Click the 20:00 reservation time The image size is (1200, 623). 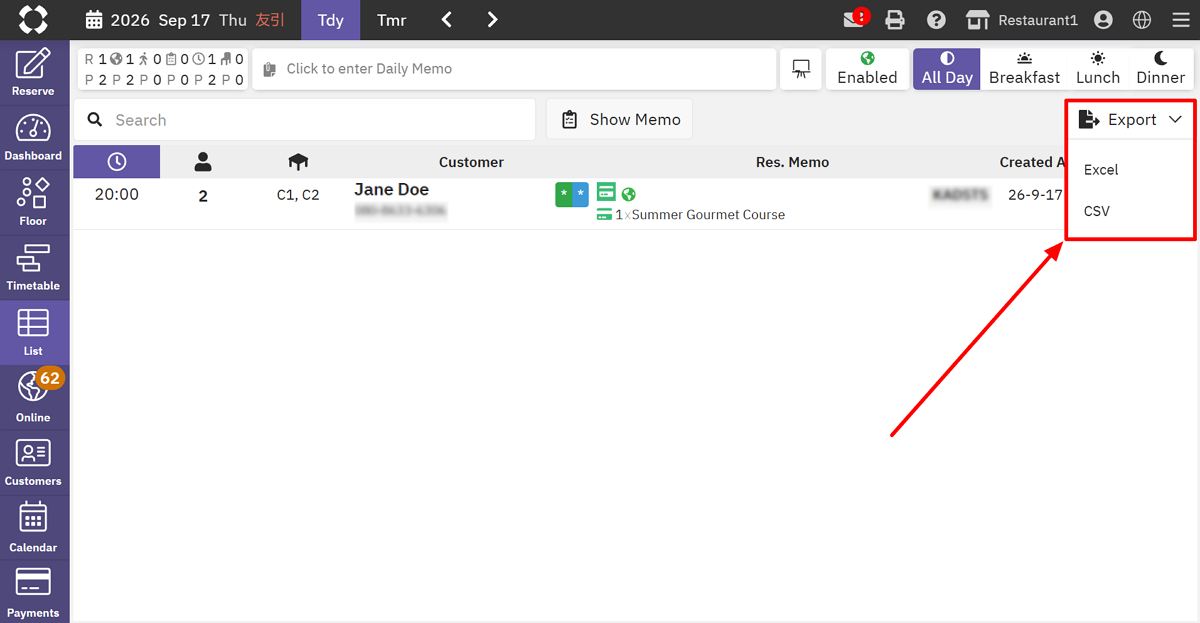pos(117,194)
